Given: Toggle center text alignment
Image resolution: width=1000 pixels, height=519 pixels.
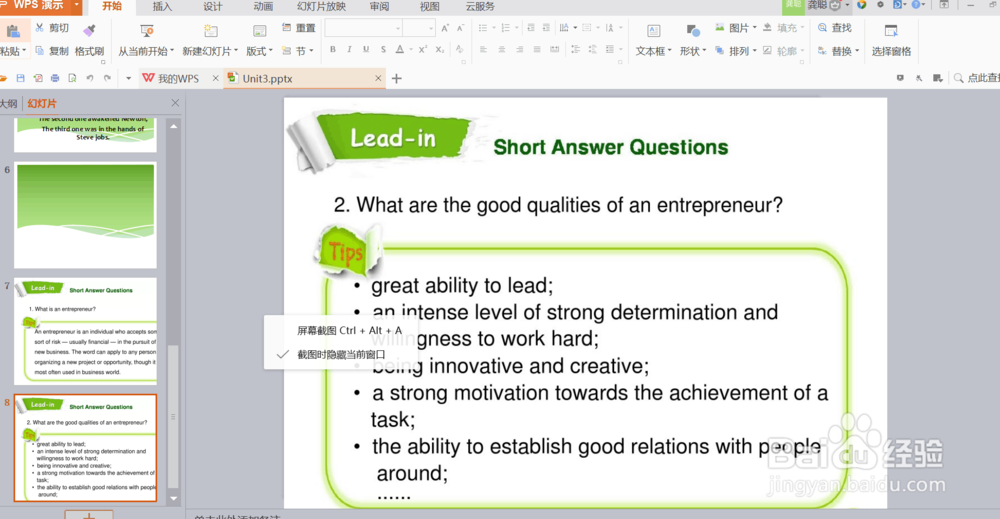Looking at the screenshot, I should coord(502,50).
